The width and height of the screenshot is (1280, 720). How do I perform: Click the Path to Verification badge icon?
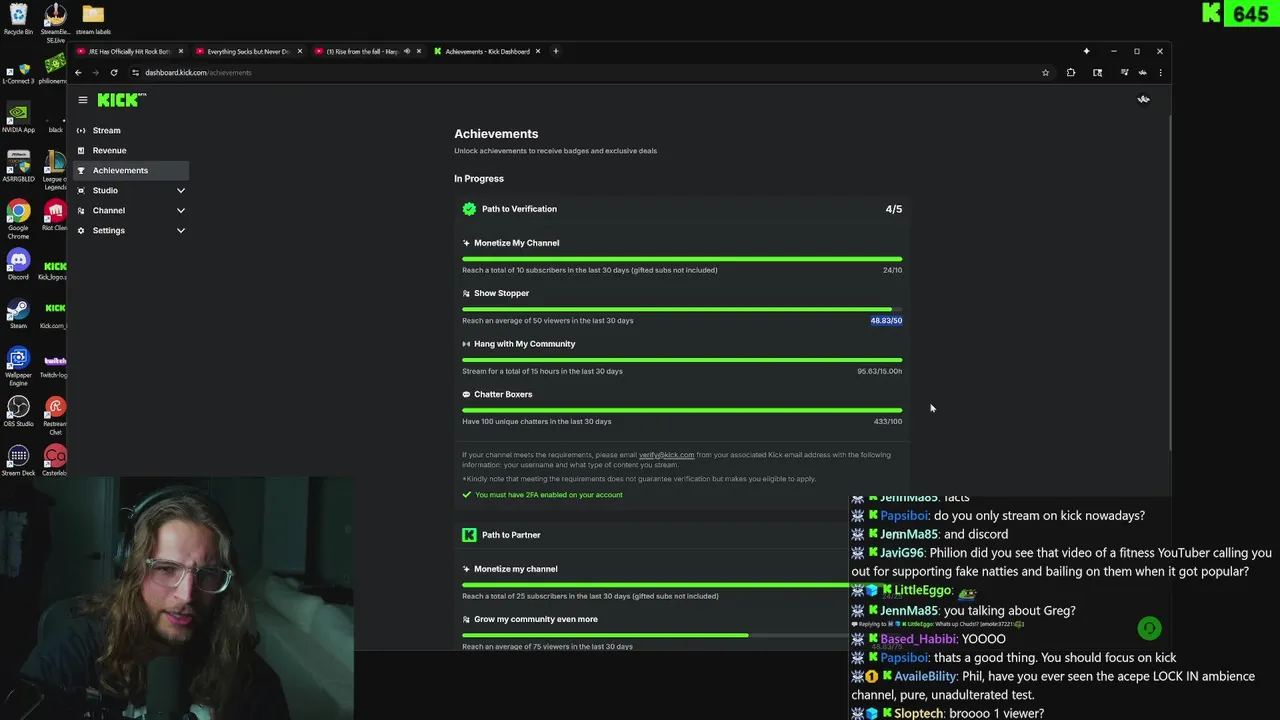click(469, 209)
